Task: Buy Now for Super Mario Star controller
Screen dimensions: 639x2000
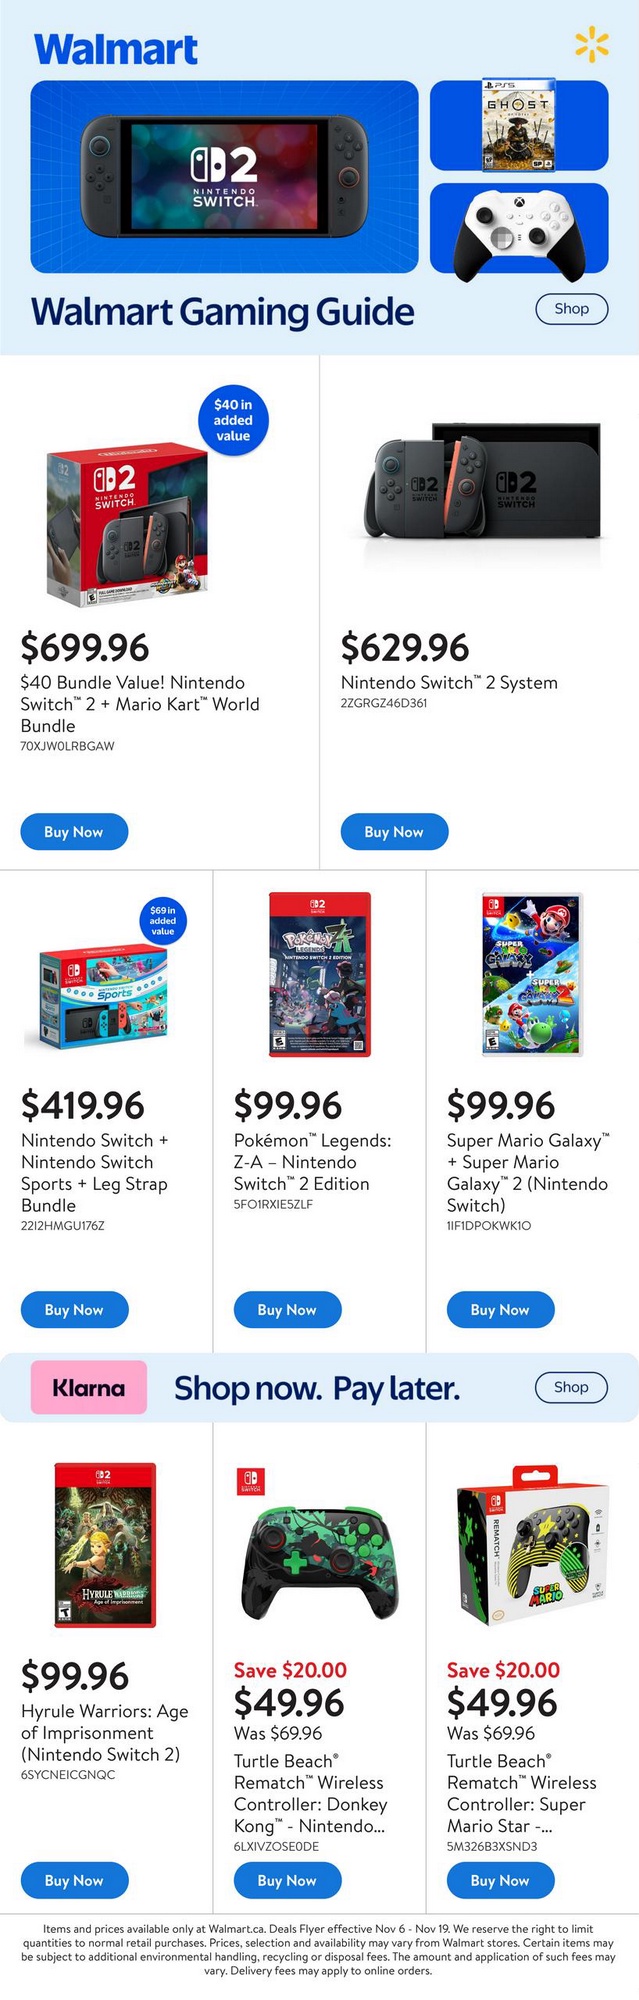Action: point(500,1880)
